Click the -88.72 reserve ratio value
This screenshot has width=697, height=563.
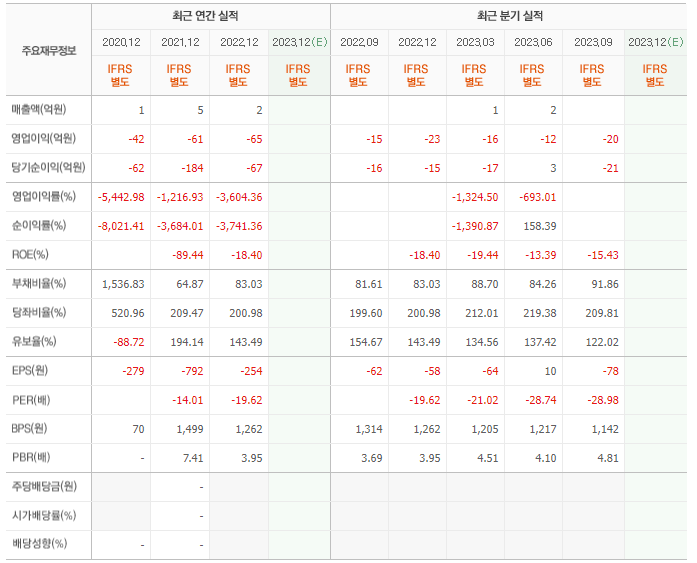point(128,342)
